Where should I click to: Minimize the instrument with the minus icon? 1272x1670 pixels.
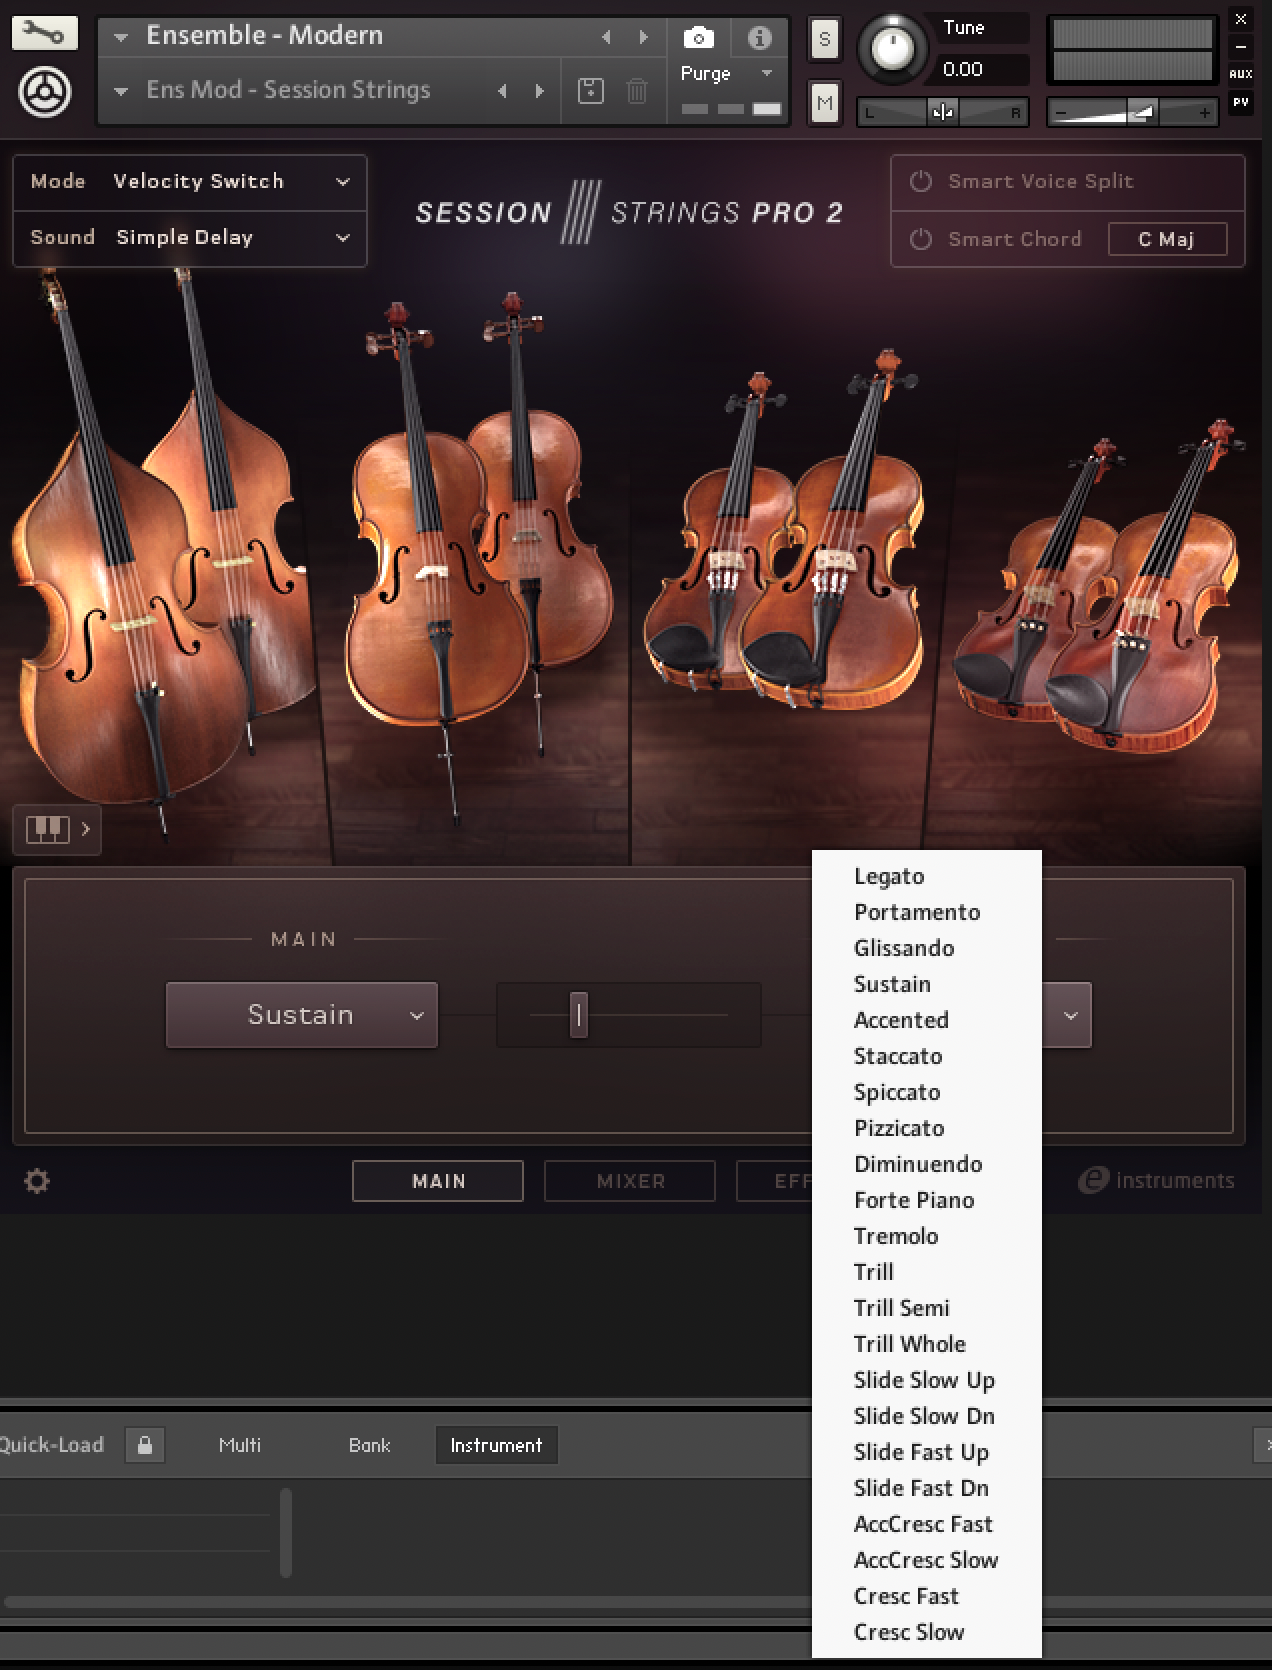pos(1241,46)
